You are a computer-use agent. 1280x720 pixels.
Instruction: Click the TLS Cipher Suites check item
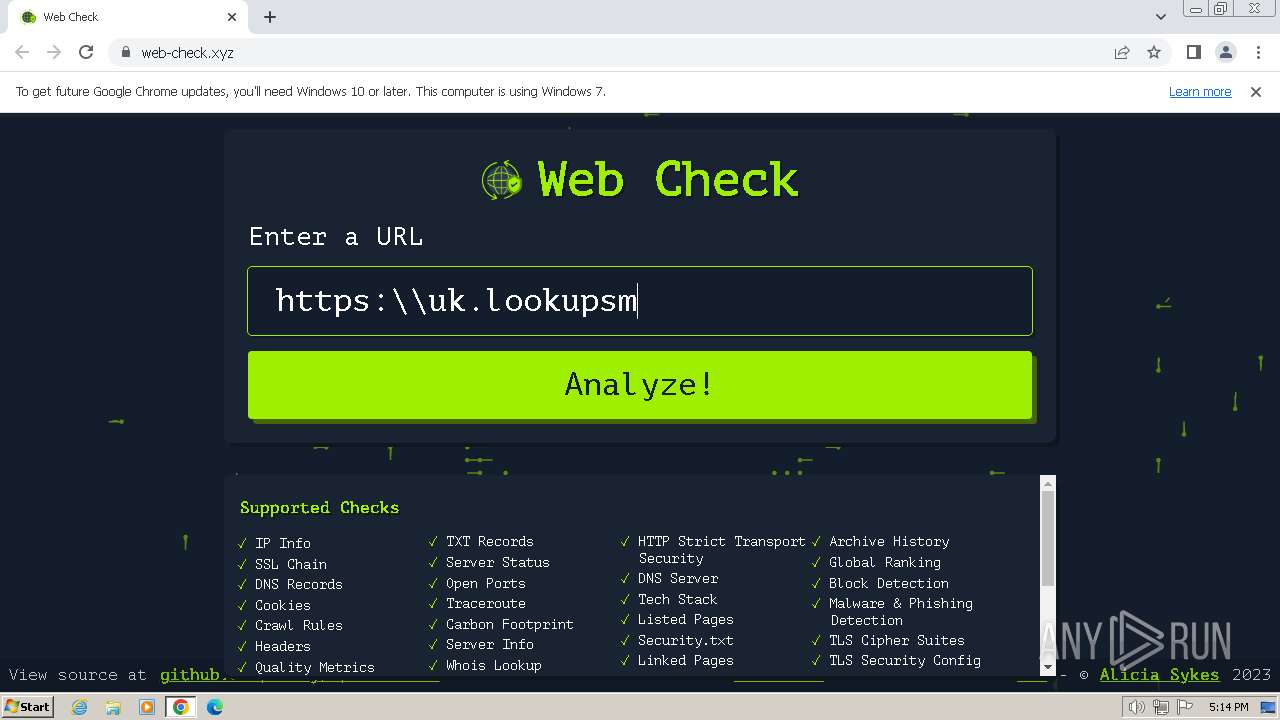[896, 640]
